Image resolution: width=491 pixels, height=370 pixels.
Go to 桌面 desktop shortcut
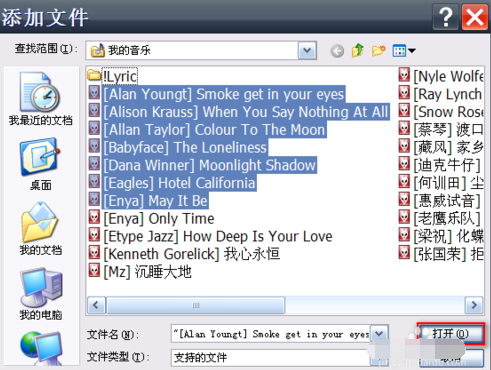point(41,164)
